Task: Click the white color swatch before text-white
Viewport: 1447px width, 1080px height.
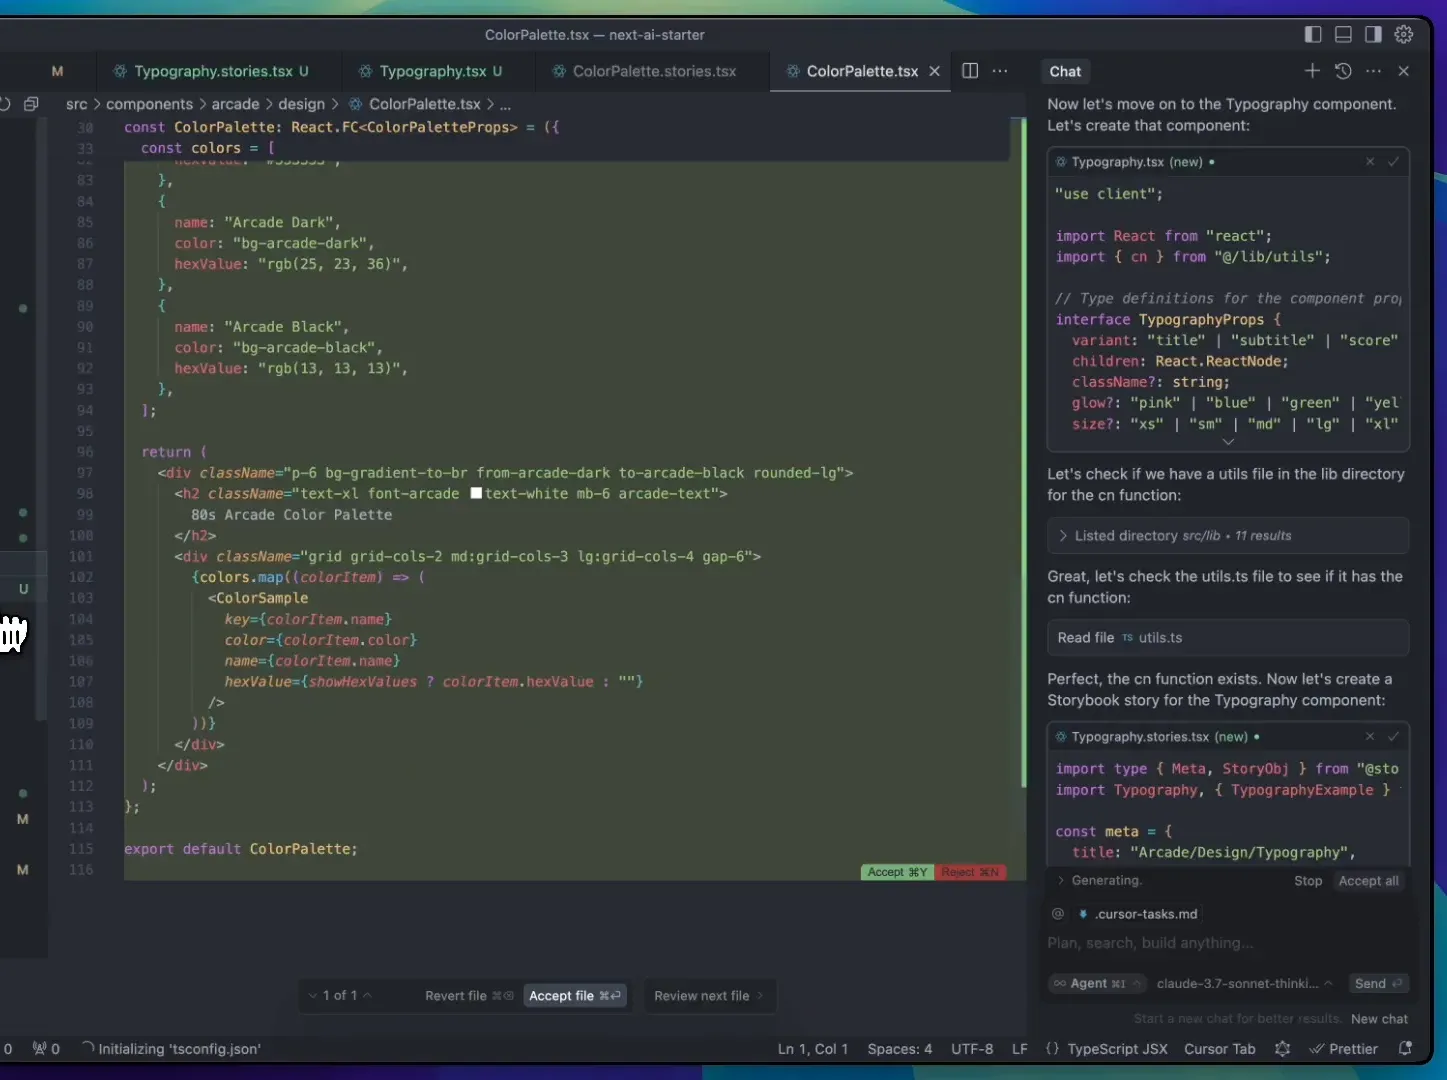Action: point(476,493)
